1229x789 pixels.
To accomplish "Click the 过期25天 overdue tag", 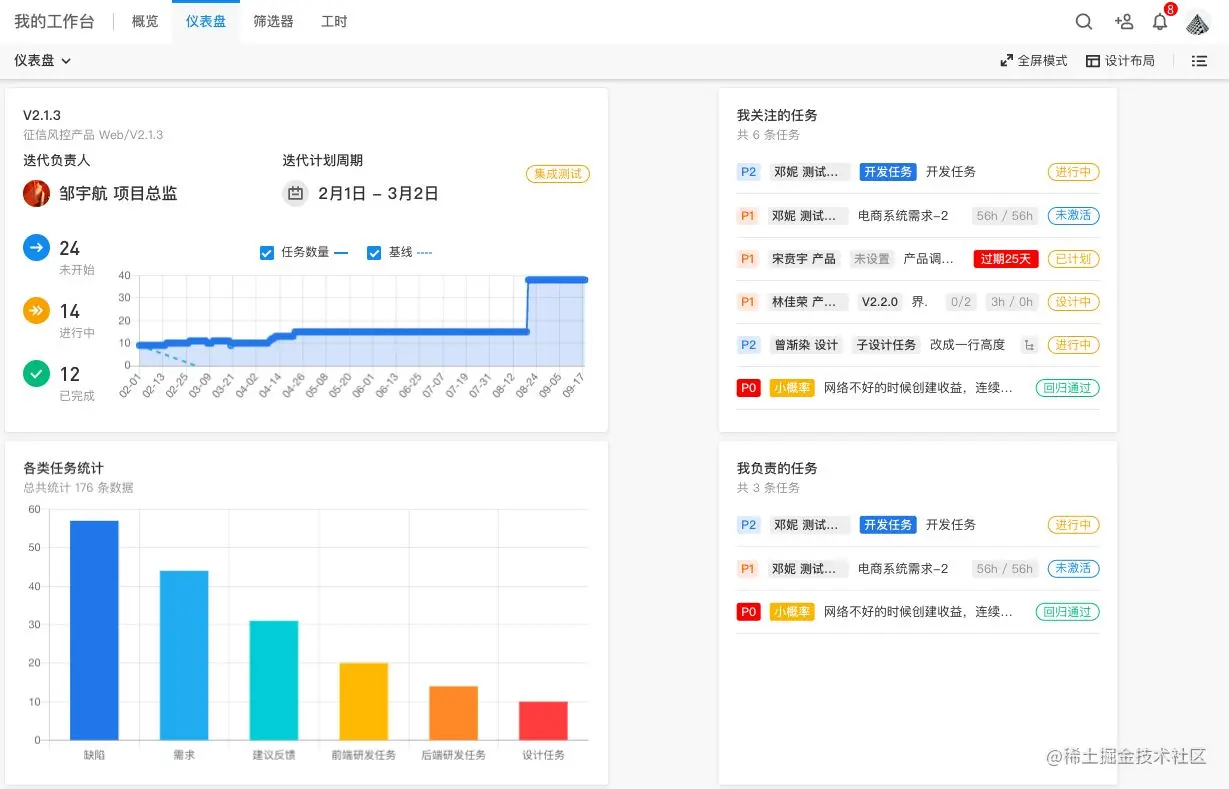I will (x=1006, y=259).
